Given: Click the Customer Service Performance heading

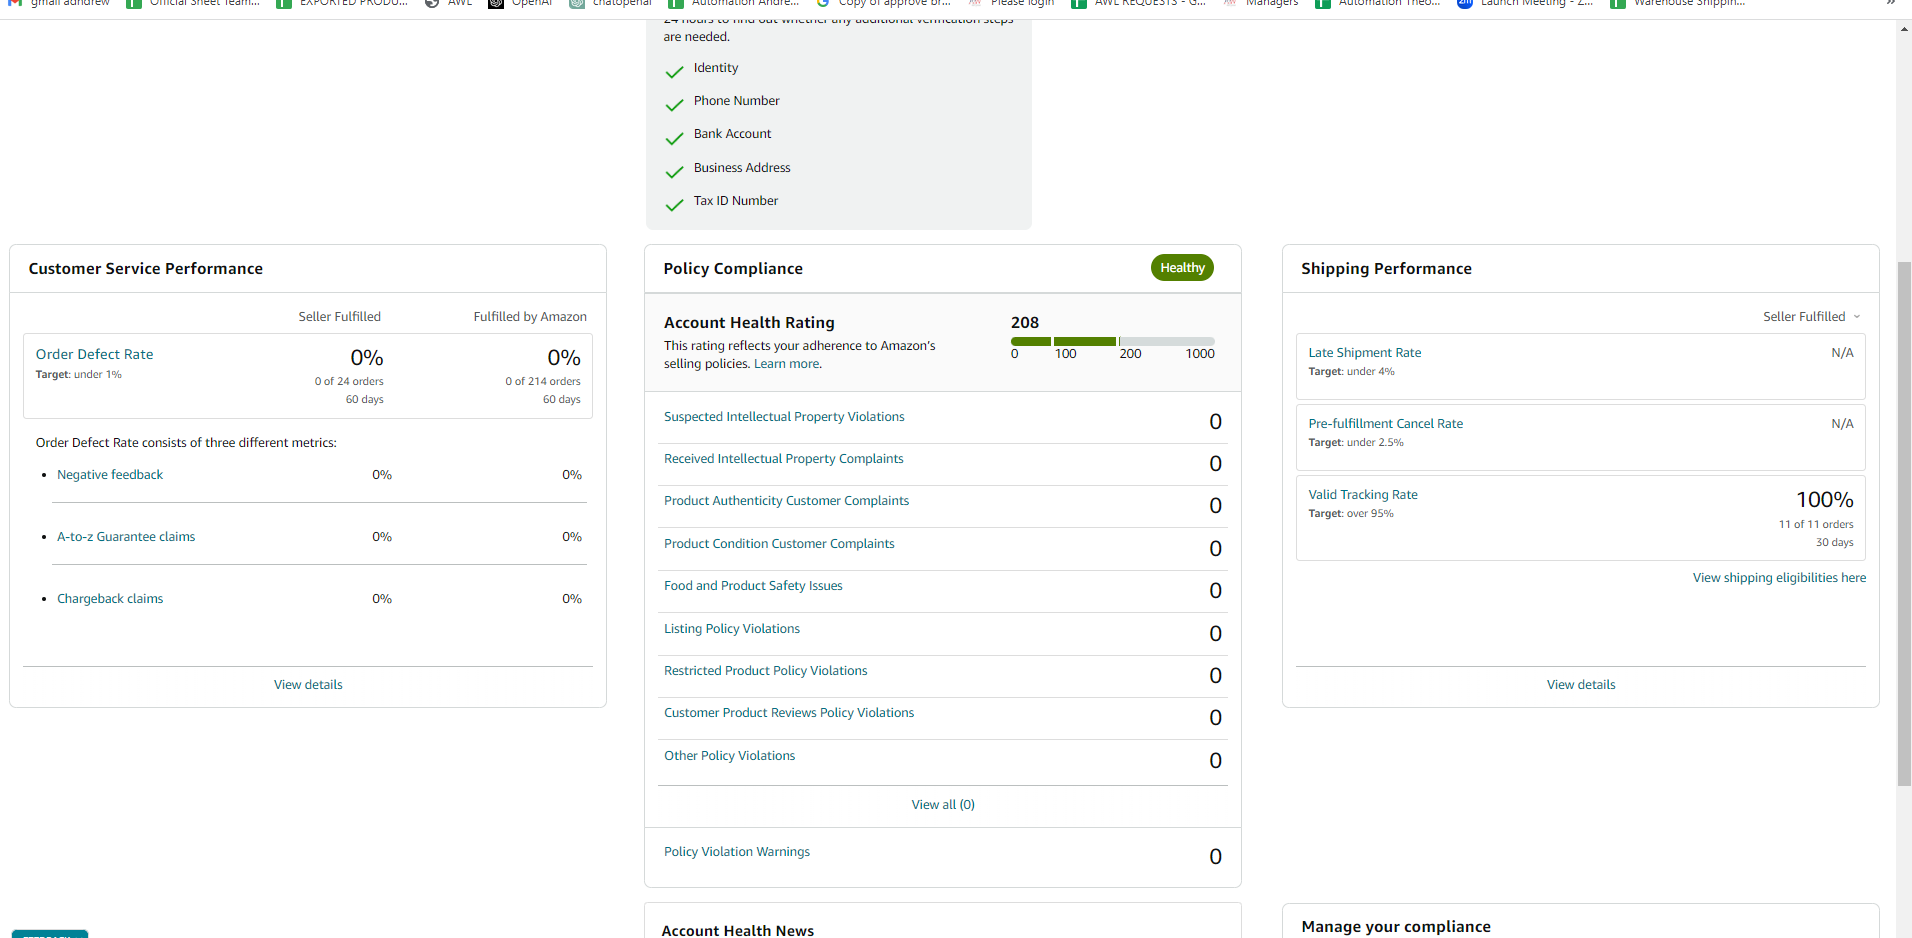Looking at the screenshot, I should pos(146,269).
